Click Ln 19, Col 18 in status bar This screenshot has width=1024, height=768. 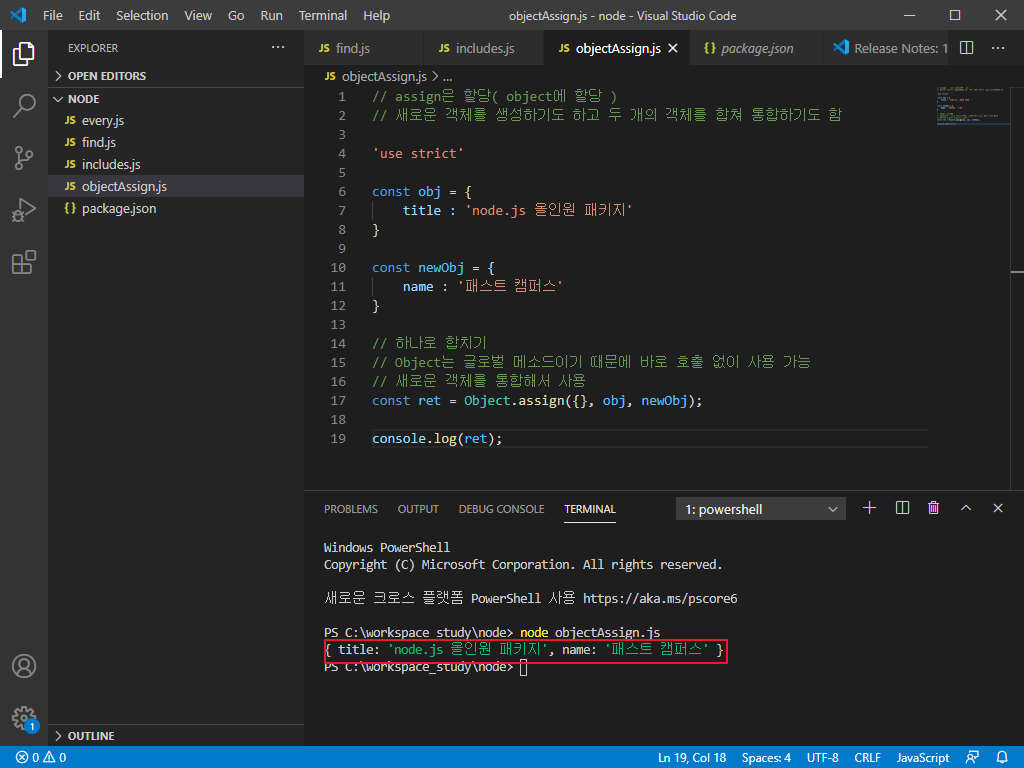coord(692,758)
